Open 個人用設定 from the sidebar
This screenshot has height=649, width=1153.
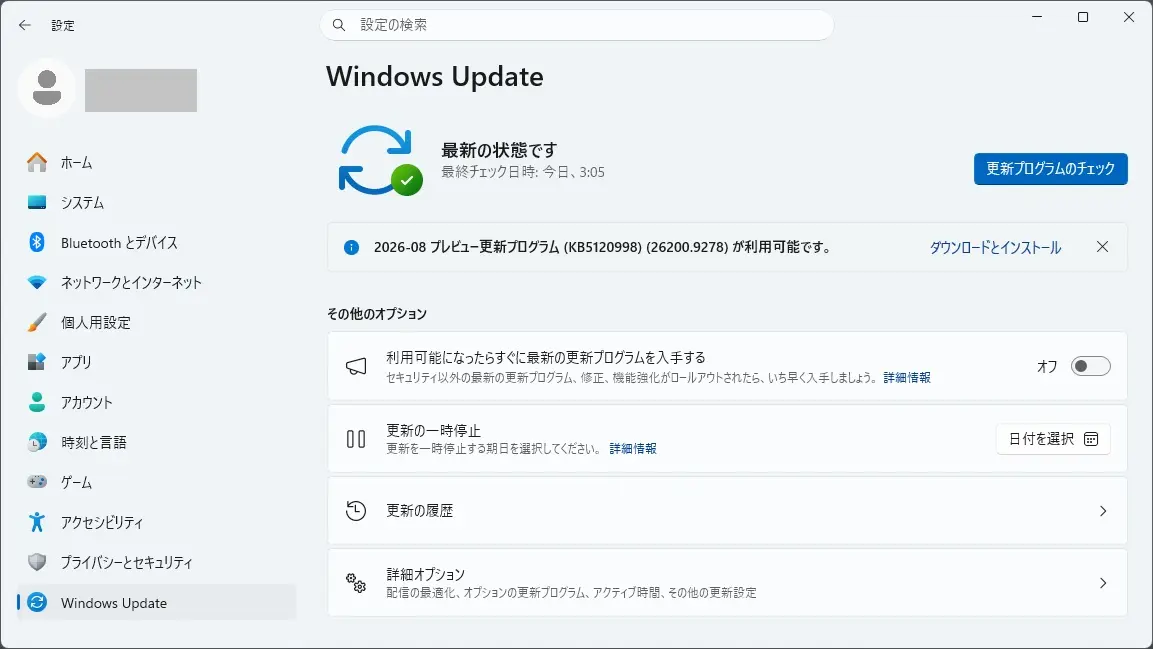156,322
